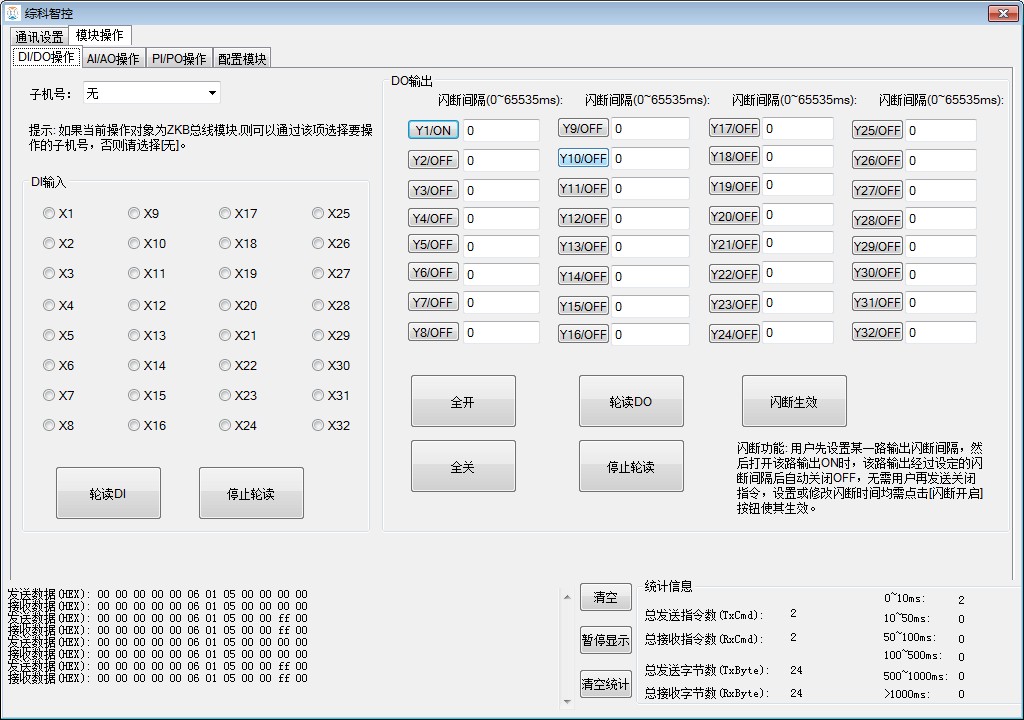Viewport: 1024px width, 720px height.
Task: Click the log panel vertical scrollbar
Action: coord(567,645)
